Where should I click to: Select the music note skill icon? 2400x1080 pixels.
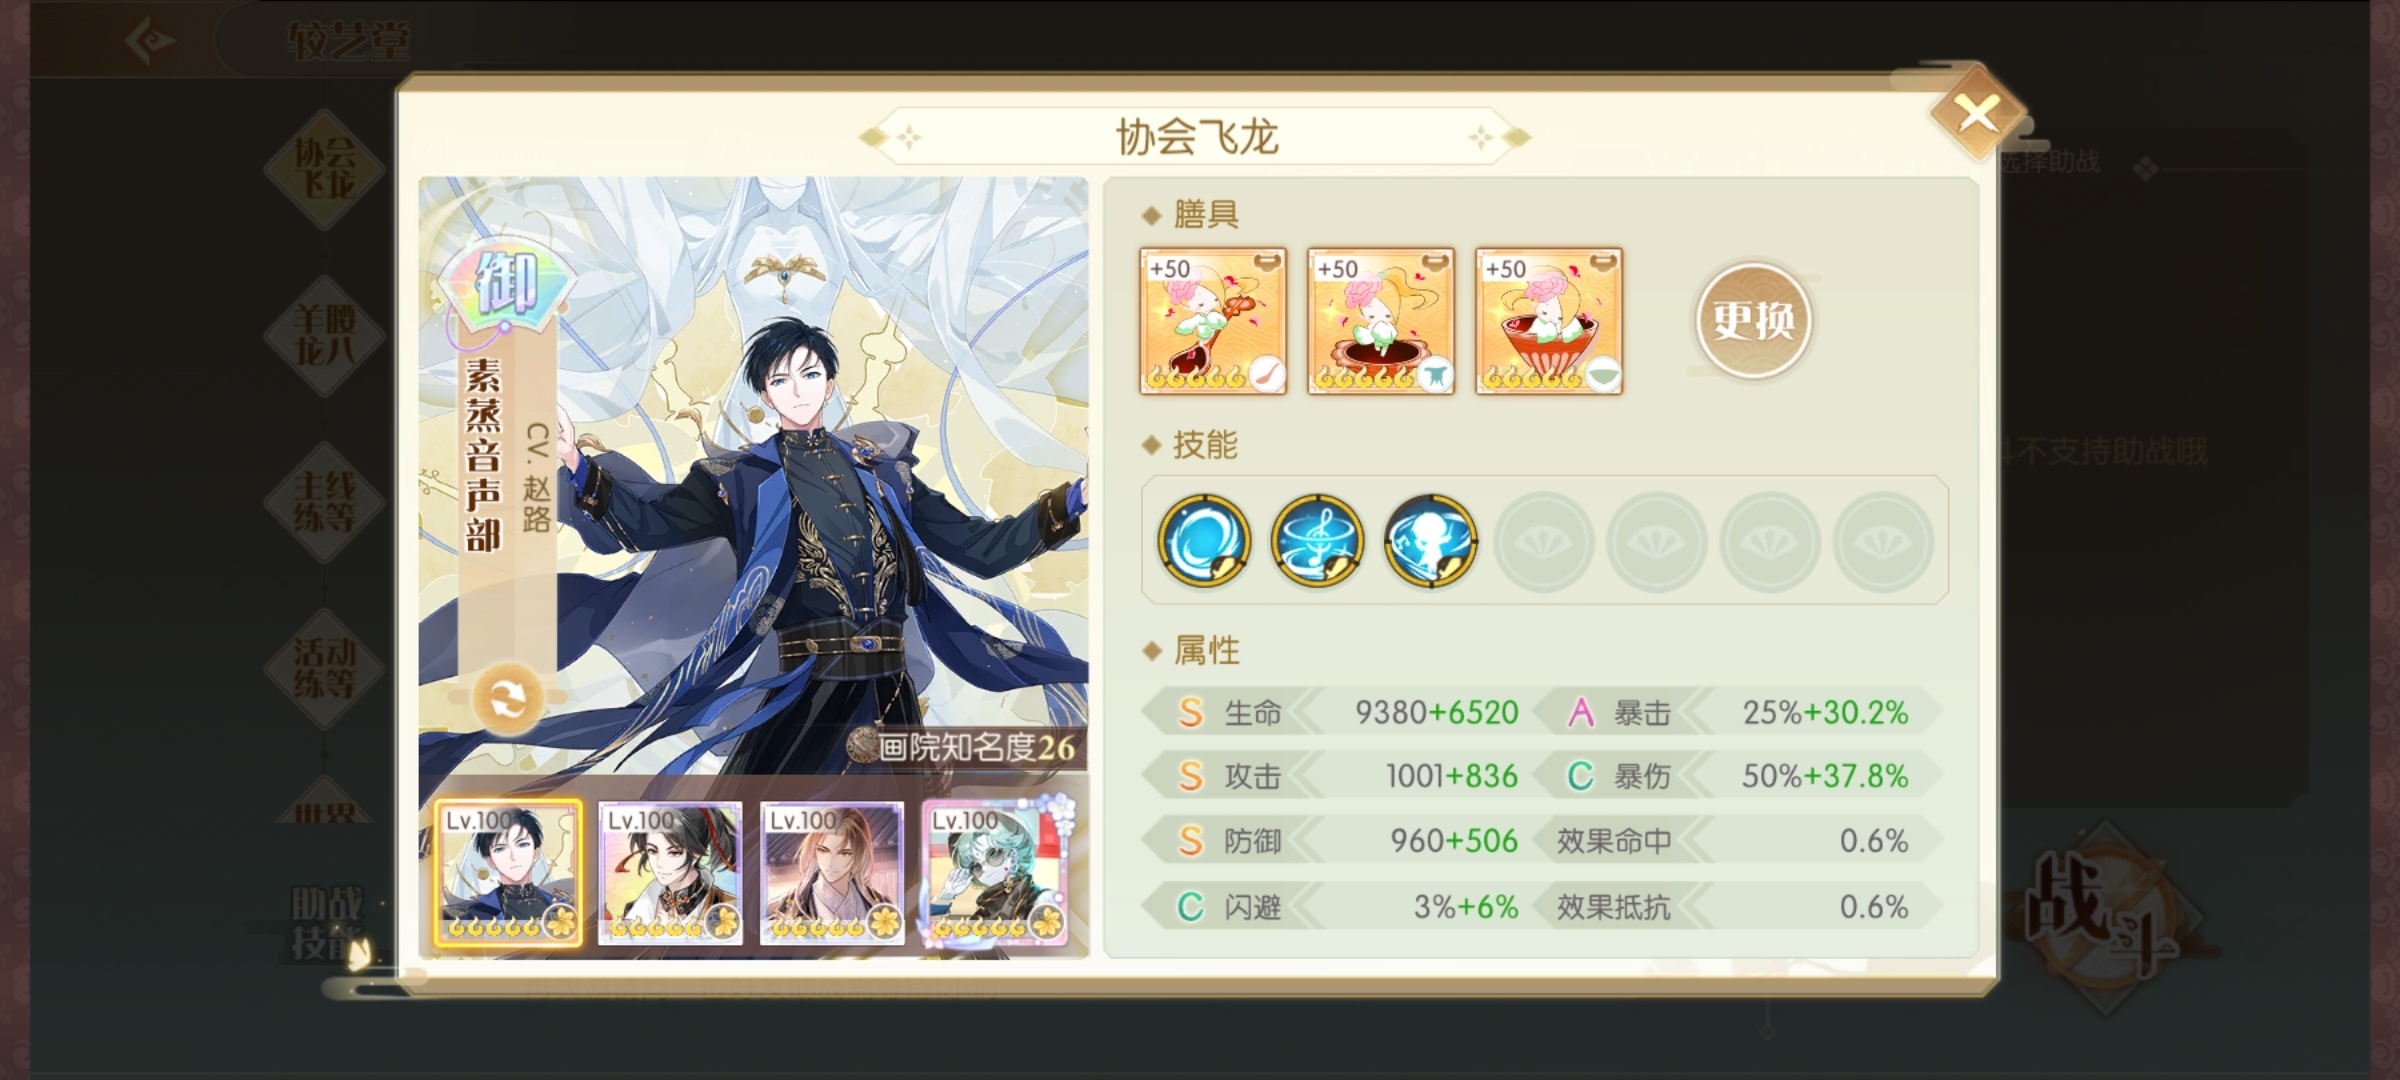[x=1317, y=540]
